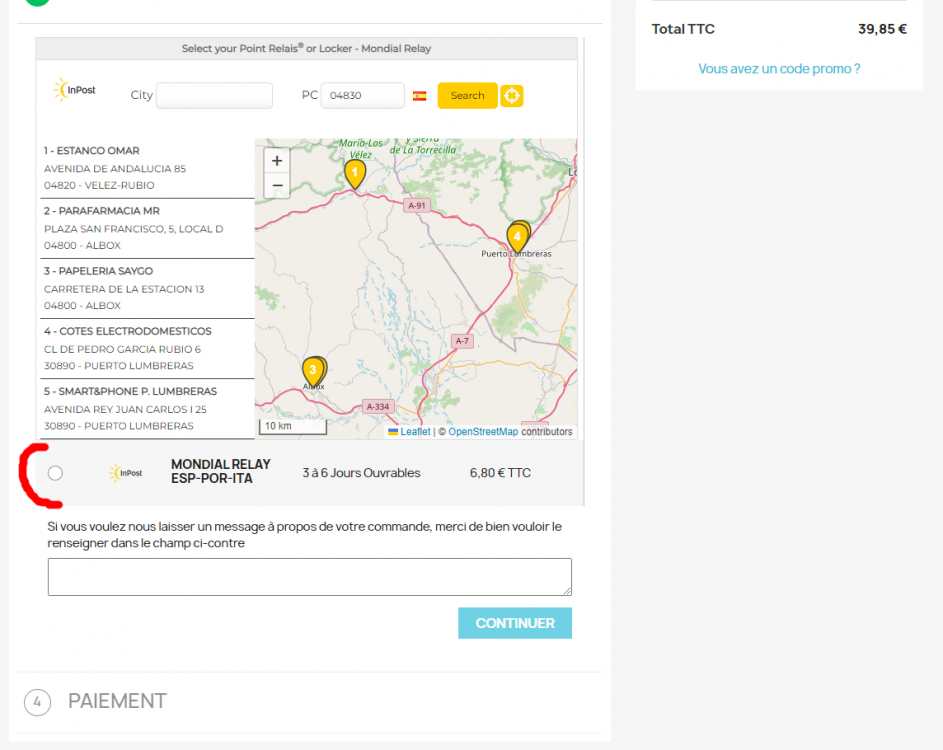This screenshot has height=750, width=943.
Task: Click the CONTINUER button
Action: click(x=515, y=623)
